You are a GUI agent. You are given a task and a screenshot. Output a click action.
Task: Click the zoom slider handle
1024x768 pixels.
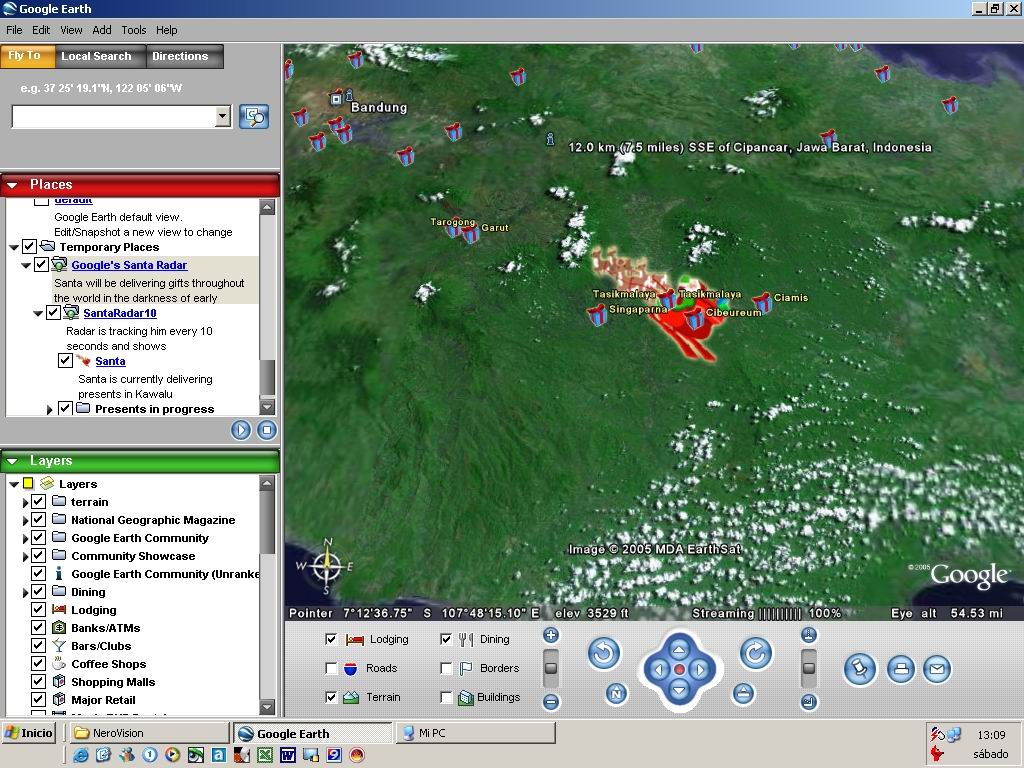point(551,668)
